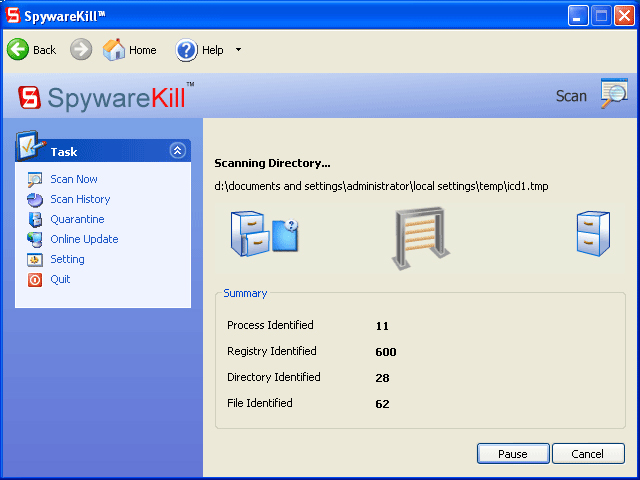Click the Scan Now magnifier icon
The width and height of the screenshot is (640, 480).
[35, 179]
